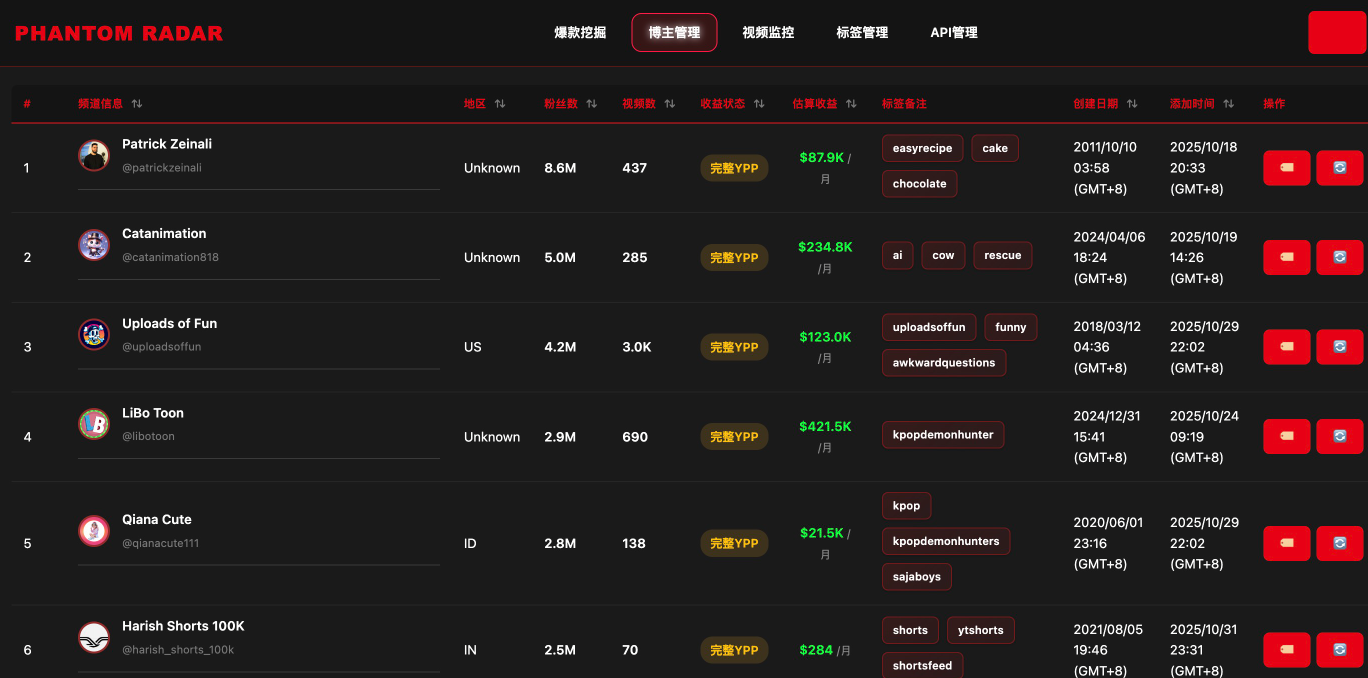Click the chocolate tag under Patrick Zeinali
The height and width of the screenshot is (678, 1368).
919,183
